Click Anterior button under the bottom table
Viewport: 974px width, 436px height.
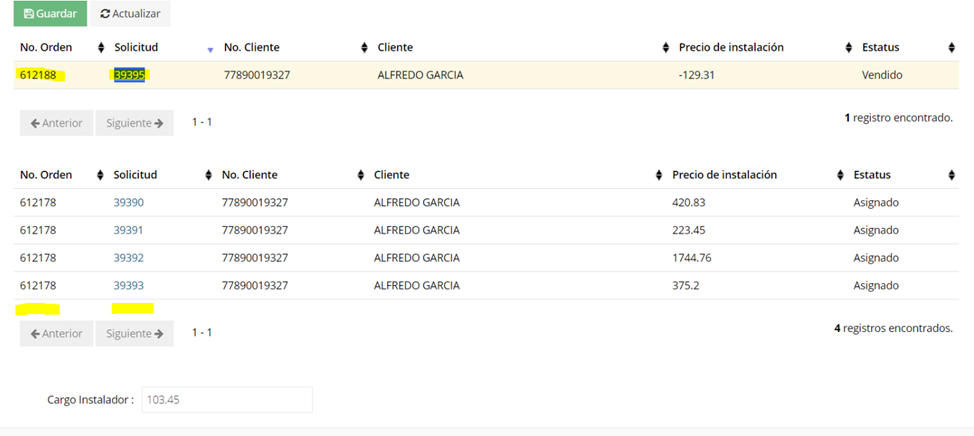[57, 334]
